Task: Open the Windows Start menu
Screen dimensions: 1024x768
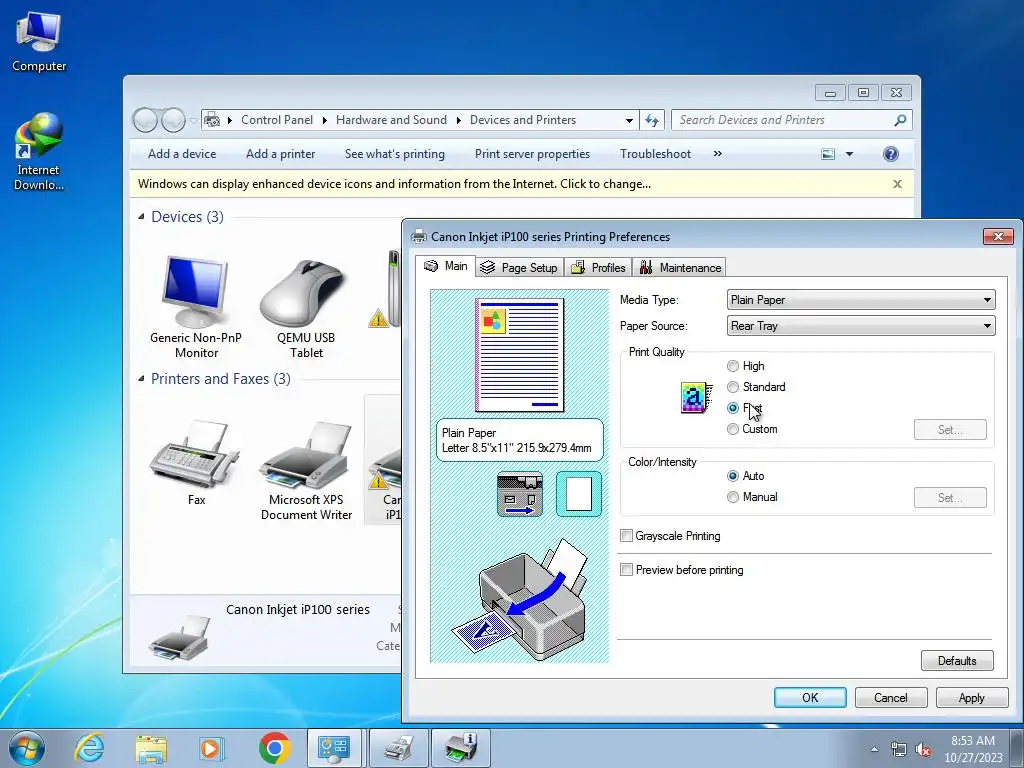Action: pos(26,748)
